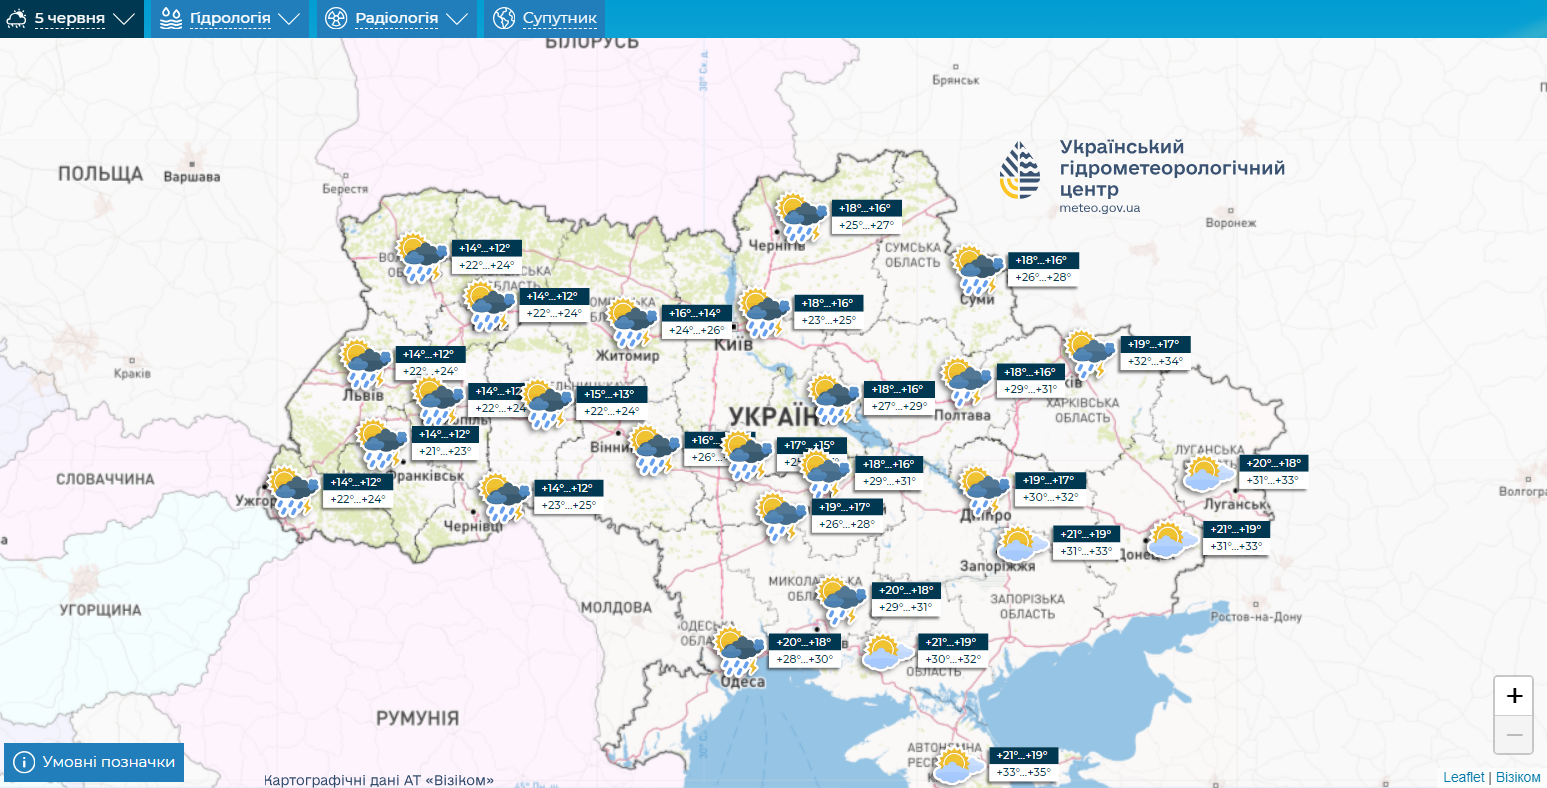Screen dimensions: 1547x788
Task: Zoom in with the plus map control
Action: tap(1515, 695)
